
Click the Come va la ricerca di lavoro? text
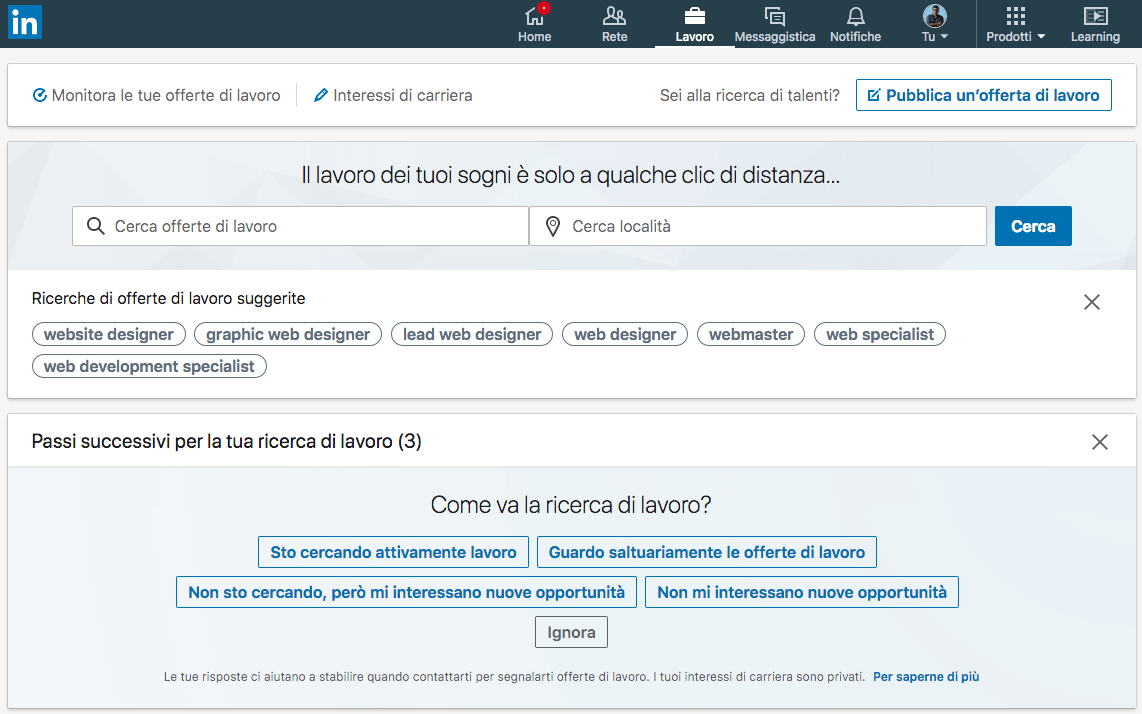point(571,505)
